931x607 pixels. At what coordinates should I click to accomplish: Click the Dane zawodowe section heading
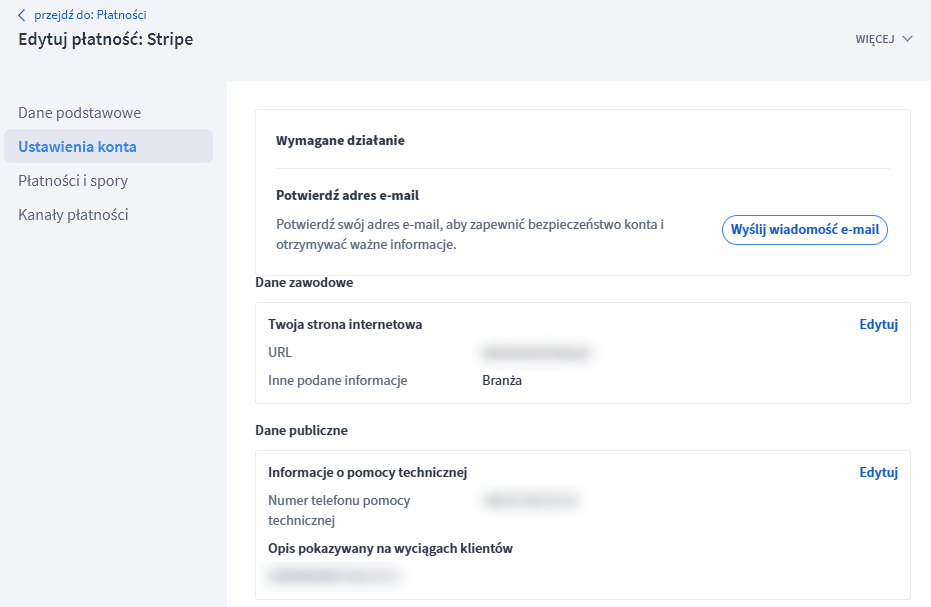(304, 283)
